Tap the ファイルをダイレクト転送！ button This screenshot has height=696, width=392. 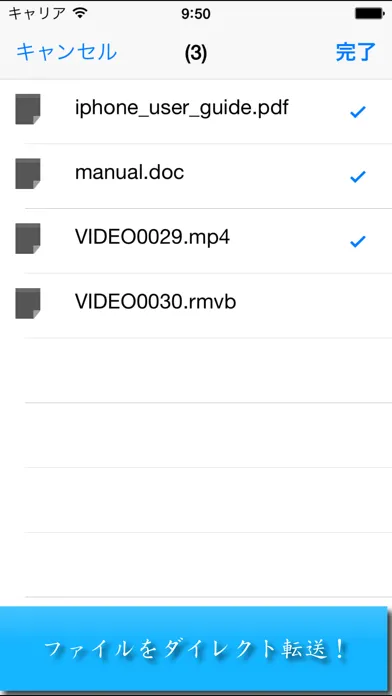click(194, 649)
